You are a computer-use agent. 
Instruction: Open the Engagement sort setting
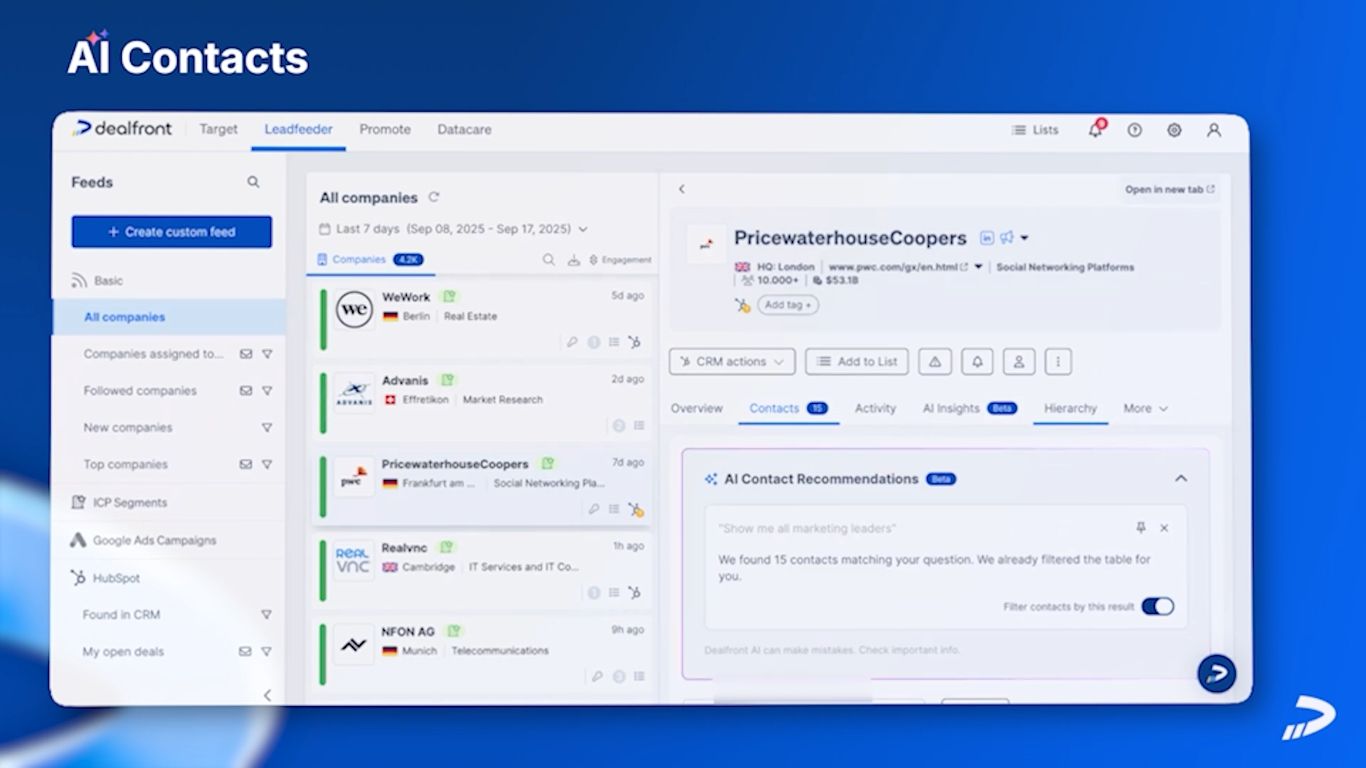tap(620, 260)
